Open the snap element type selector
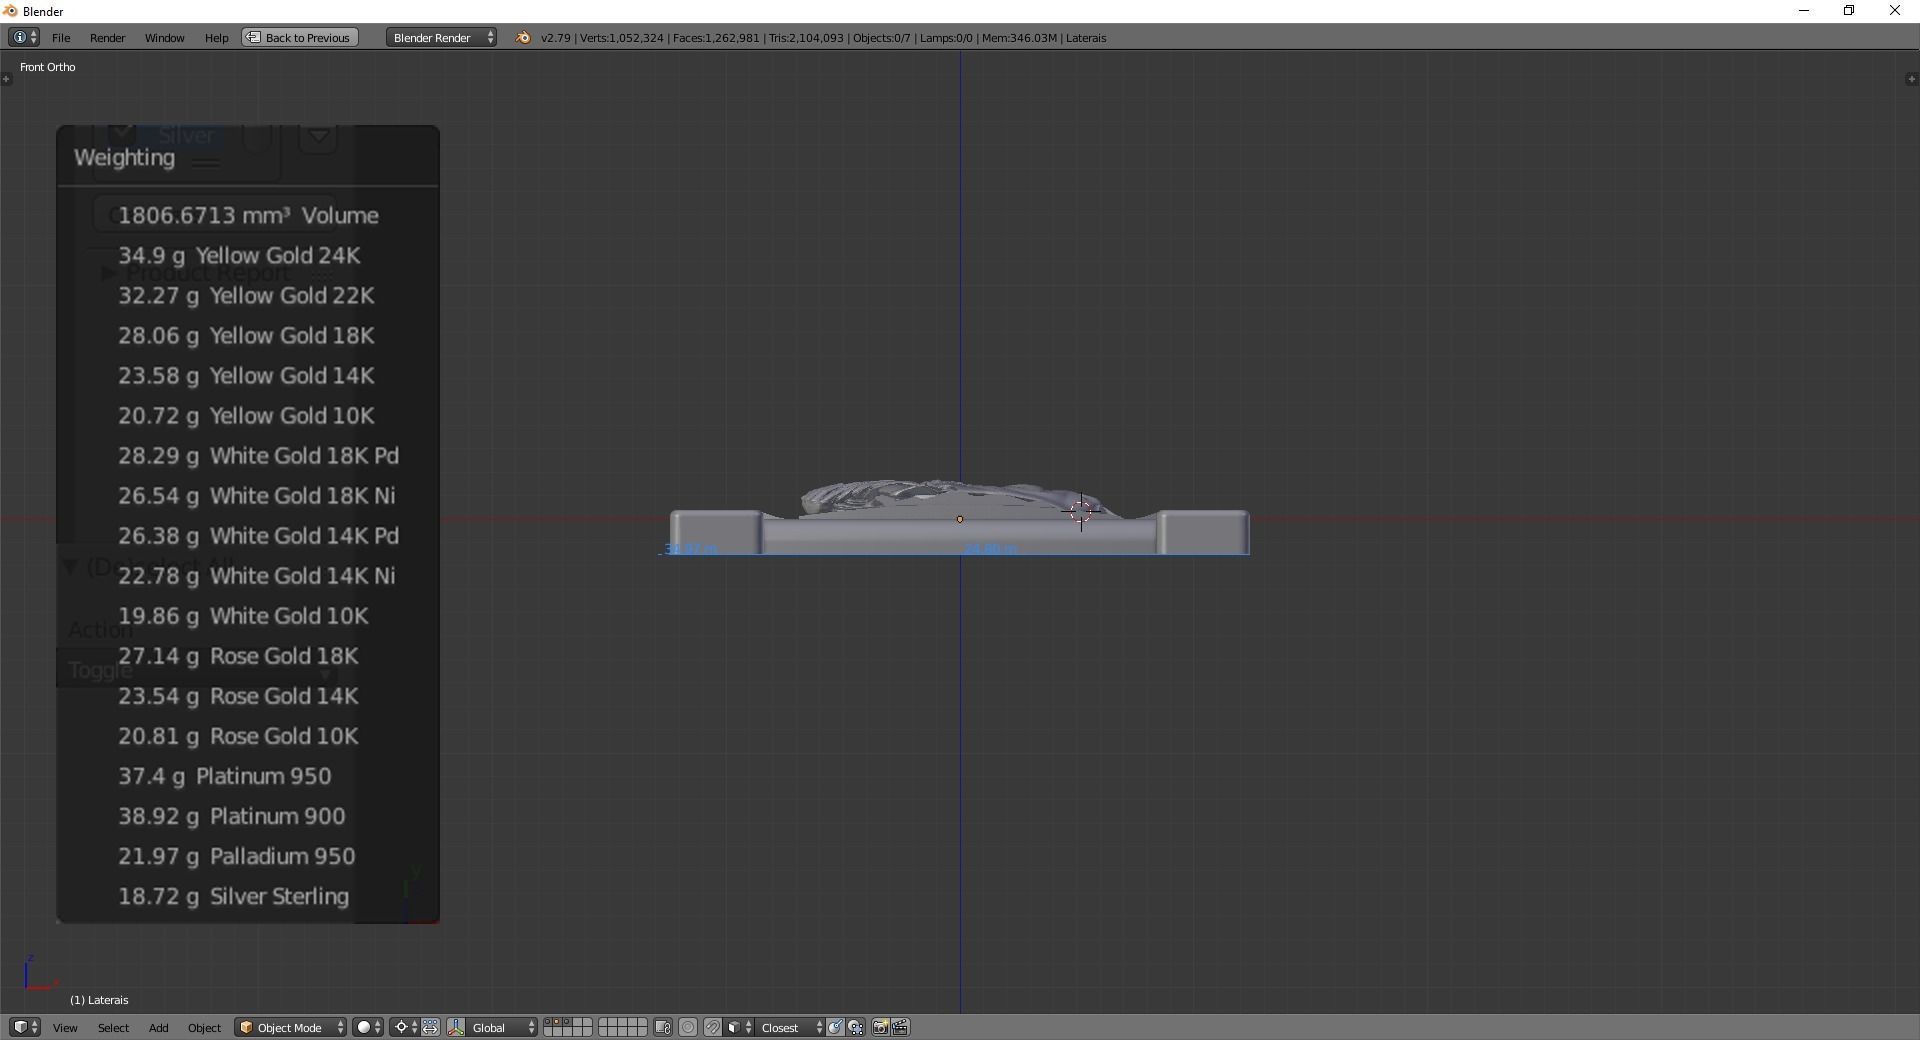The height and width of the screenshot is (1040, 1920). coord(739,1027)
